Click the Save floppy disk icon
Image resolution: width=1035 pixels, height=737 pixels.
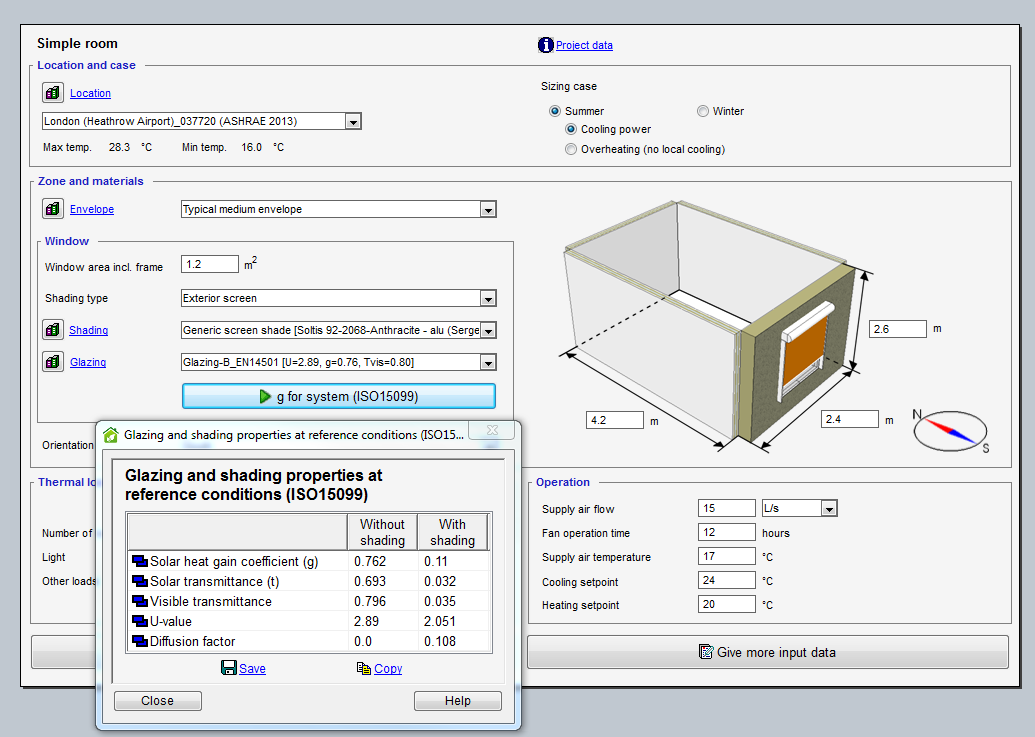(229, 668)
